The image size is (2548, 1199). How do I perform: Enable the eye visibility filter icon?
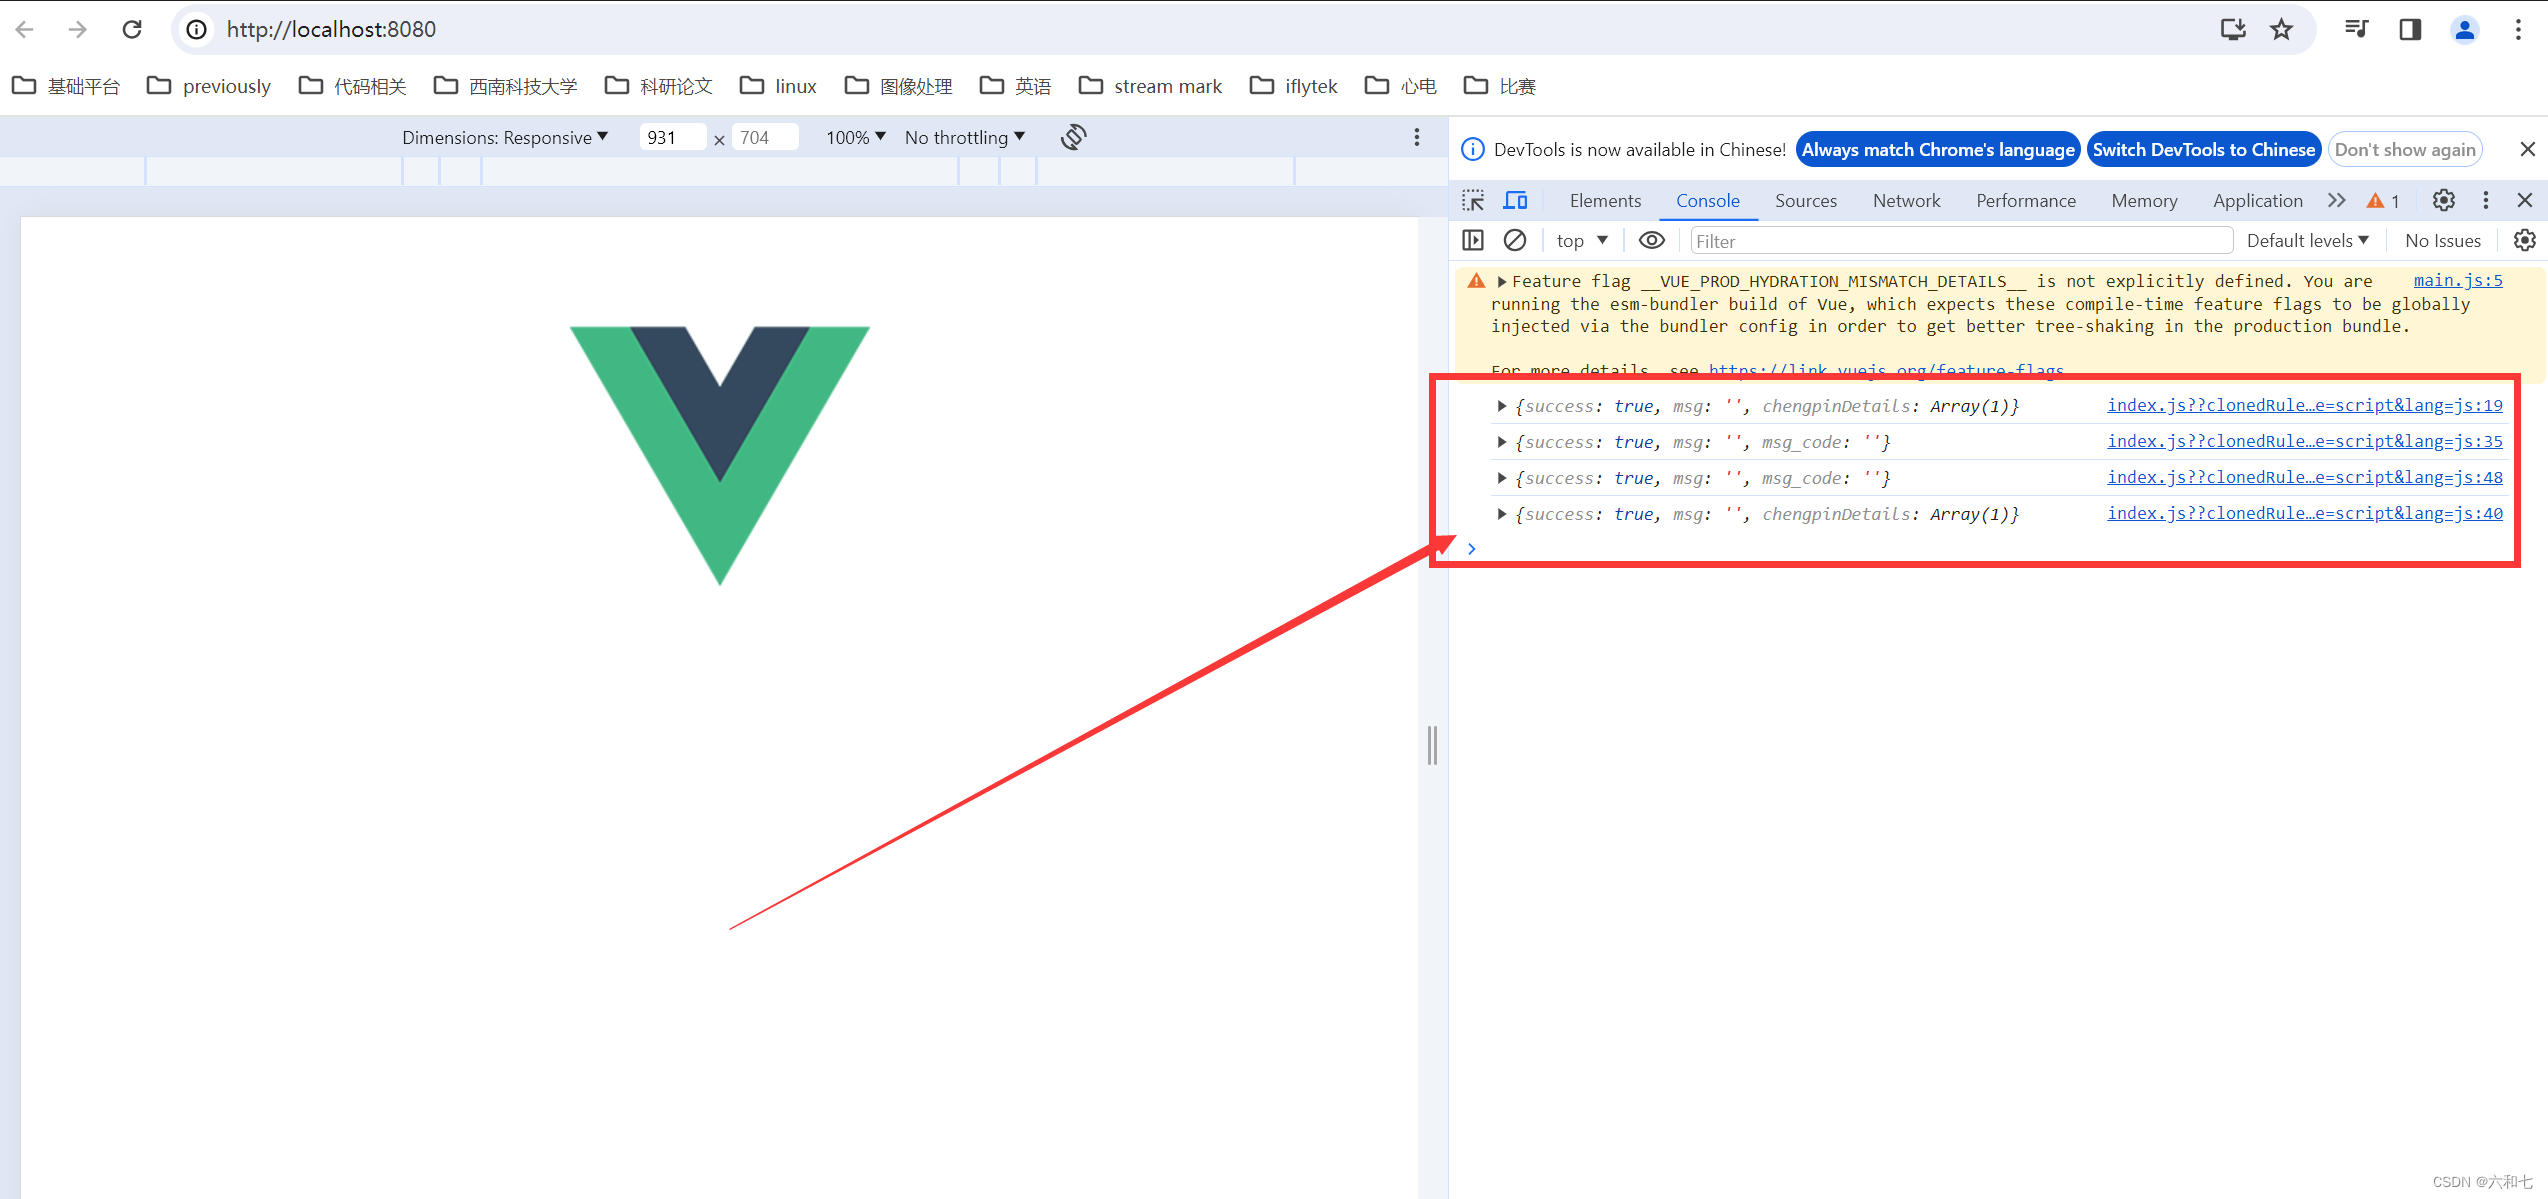[x=1651, y=240]
